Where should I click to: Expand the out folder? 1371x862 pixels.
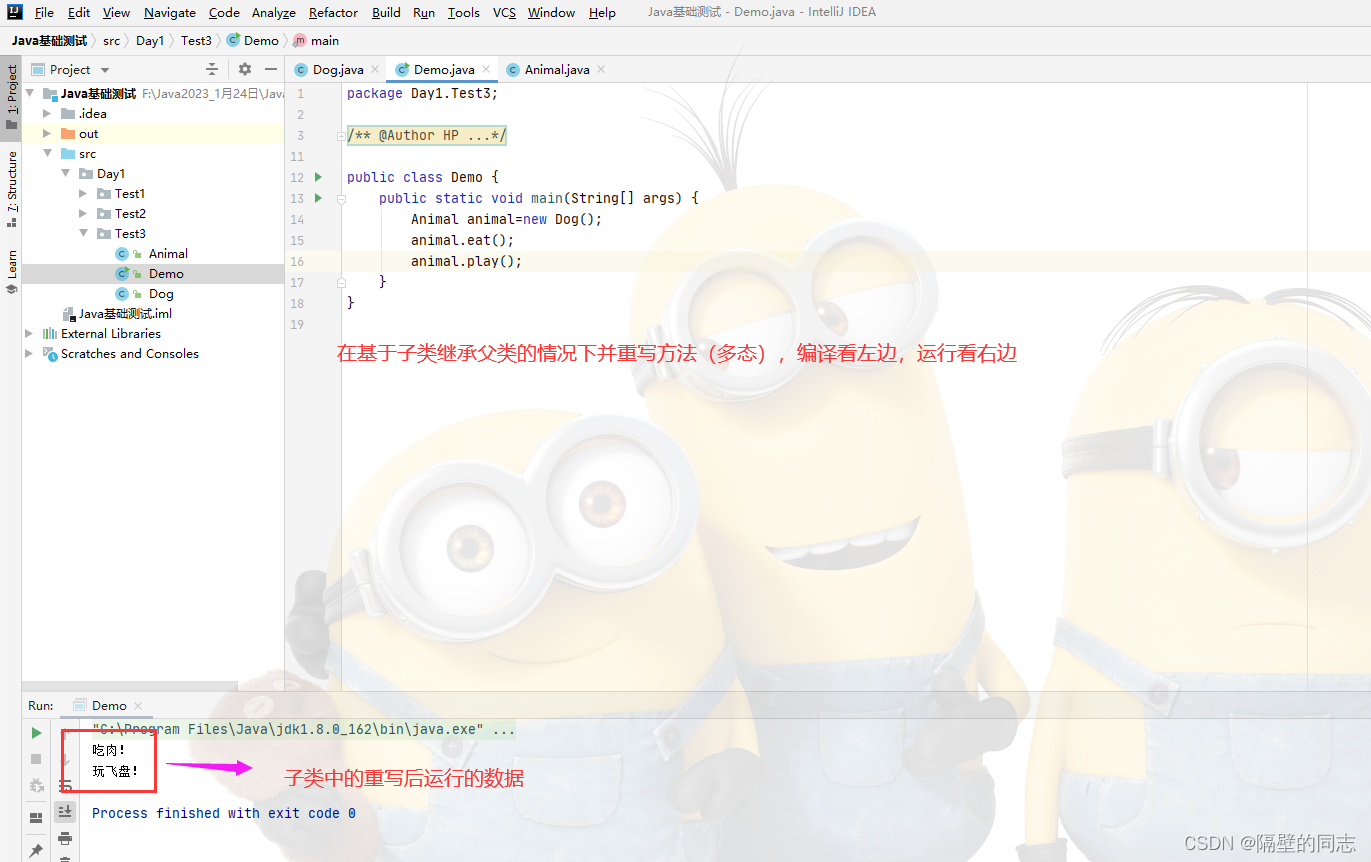point(47,133)
